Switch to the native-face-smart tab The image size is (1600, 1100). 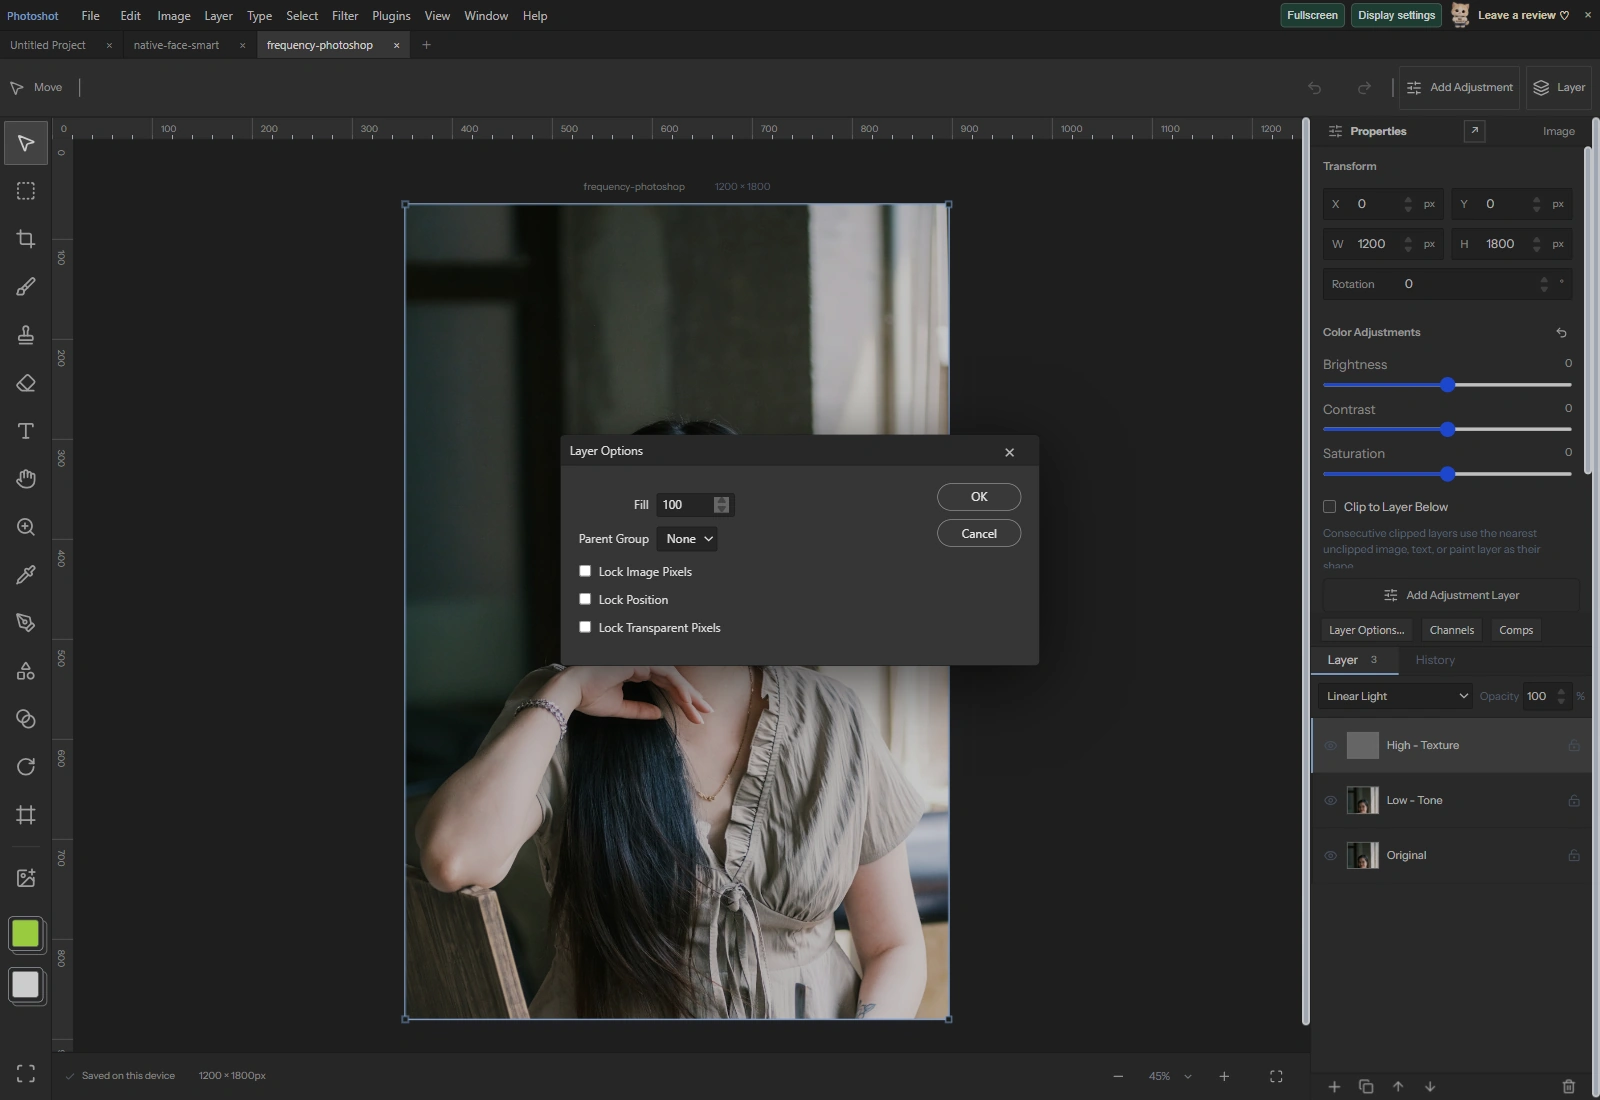pos(176,45)
